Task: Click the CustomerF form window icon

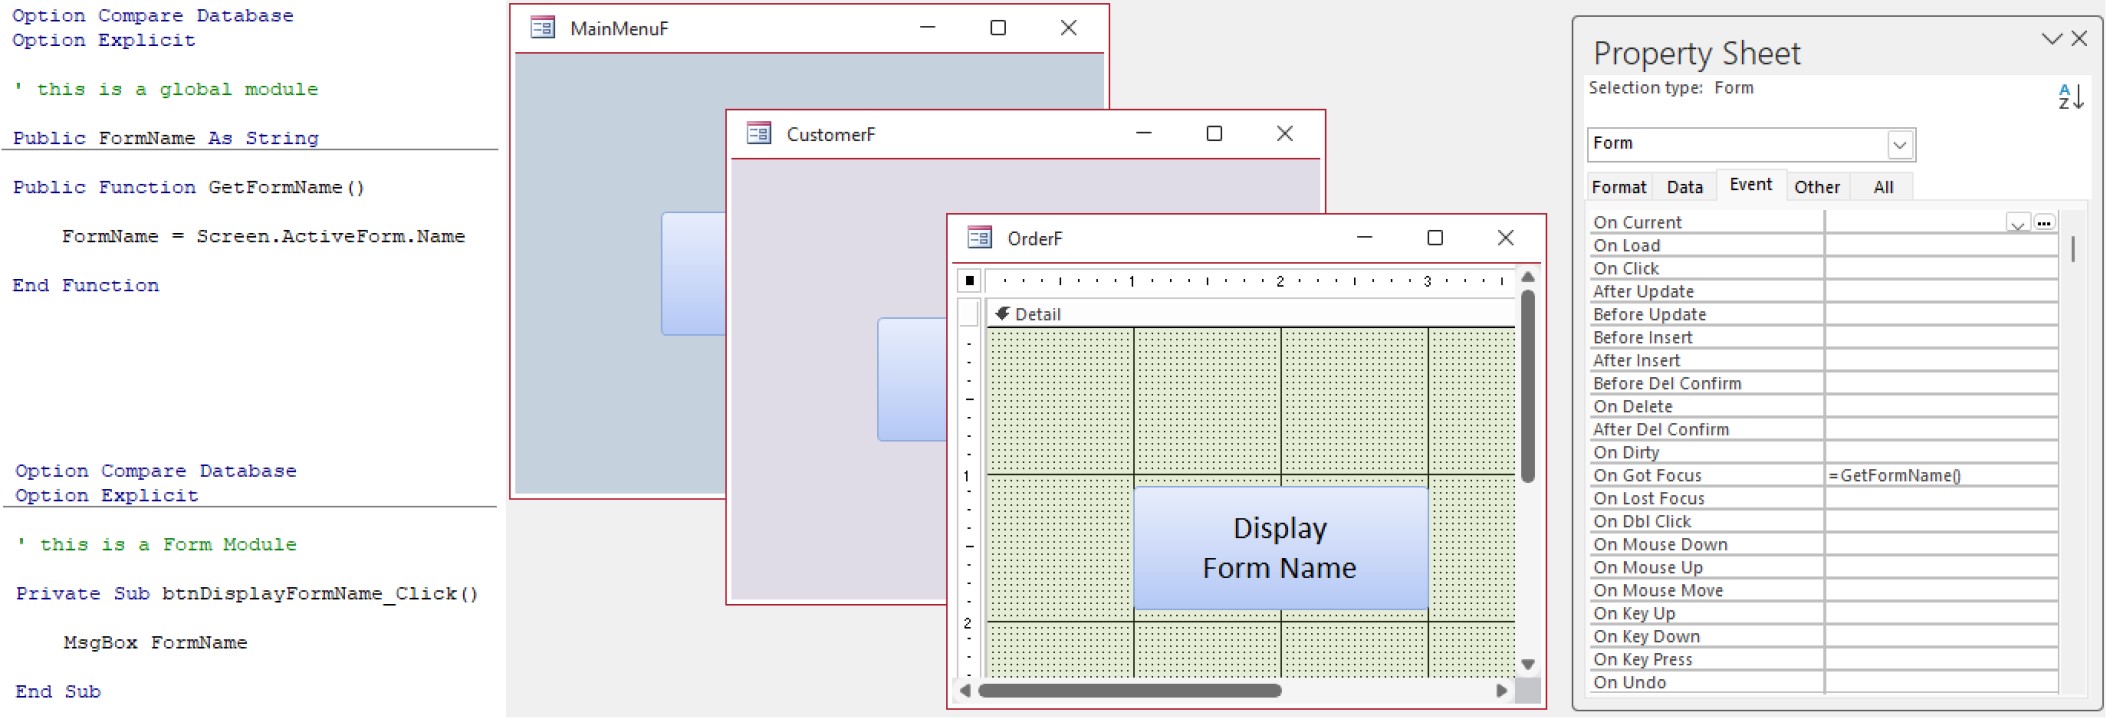Action: (758, 133)
